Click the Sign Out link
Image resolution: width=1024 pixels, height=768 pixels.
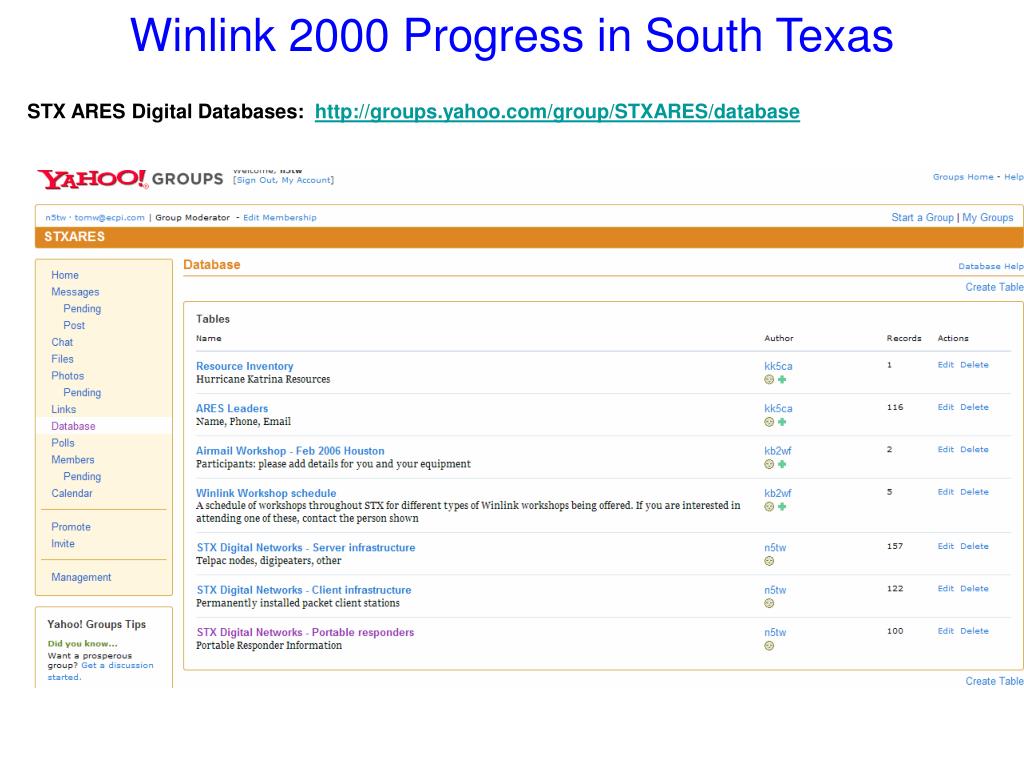[x=257, y=180]
